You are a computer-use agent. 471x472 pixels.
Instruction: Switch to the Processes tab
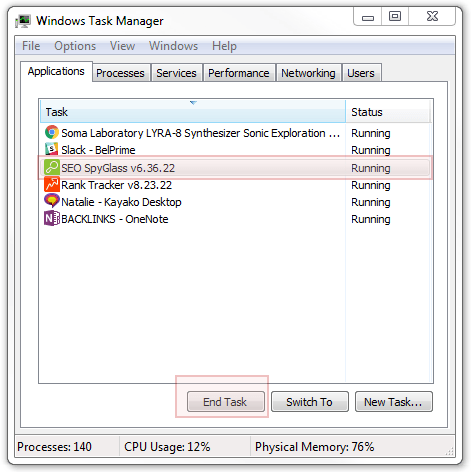pyautogui.click(x=120, y=73)
